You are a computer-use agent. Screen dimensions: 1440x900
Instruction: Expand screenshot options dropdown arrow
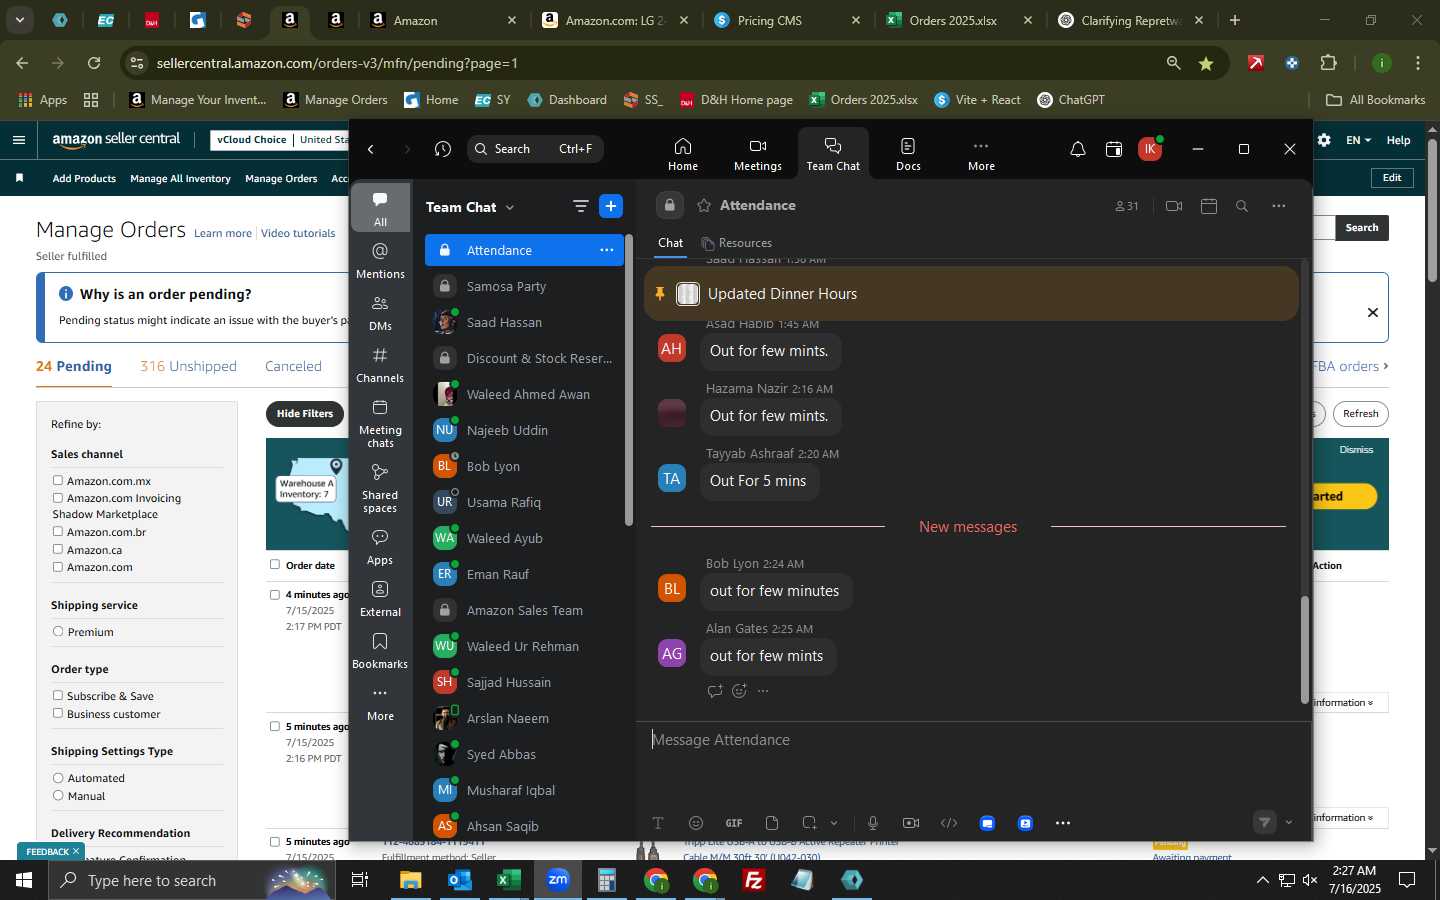coord(834,823)
